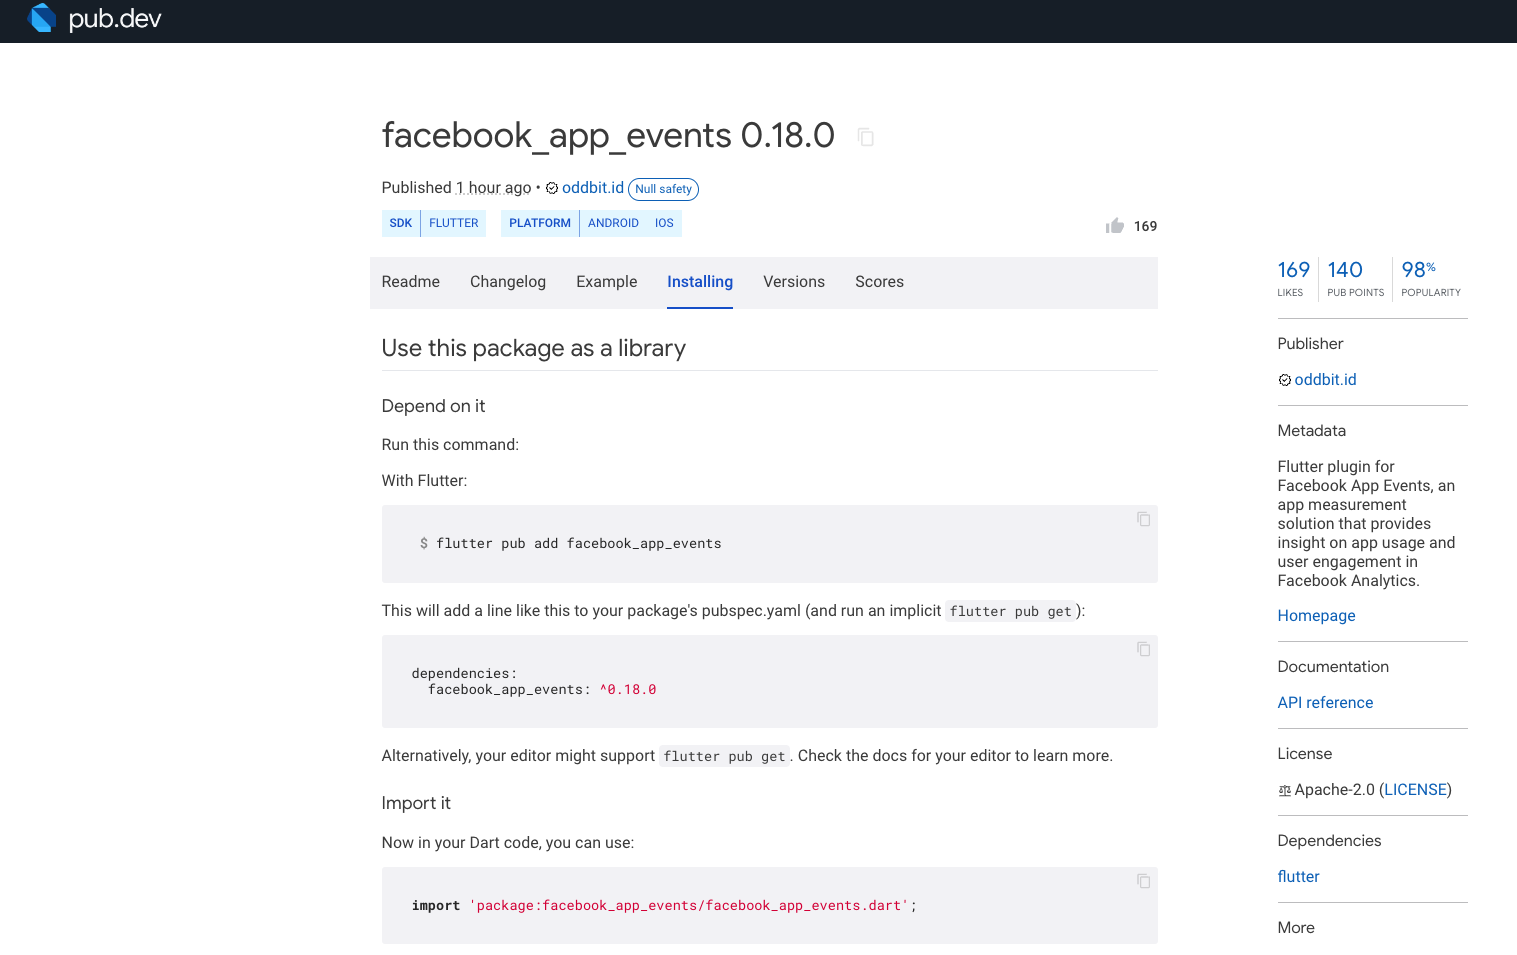Click the 'Published 1 hour ago' timestamp

pyautogui.click(x=457, y=188)
